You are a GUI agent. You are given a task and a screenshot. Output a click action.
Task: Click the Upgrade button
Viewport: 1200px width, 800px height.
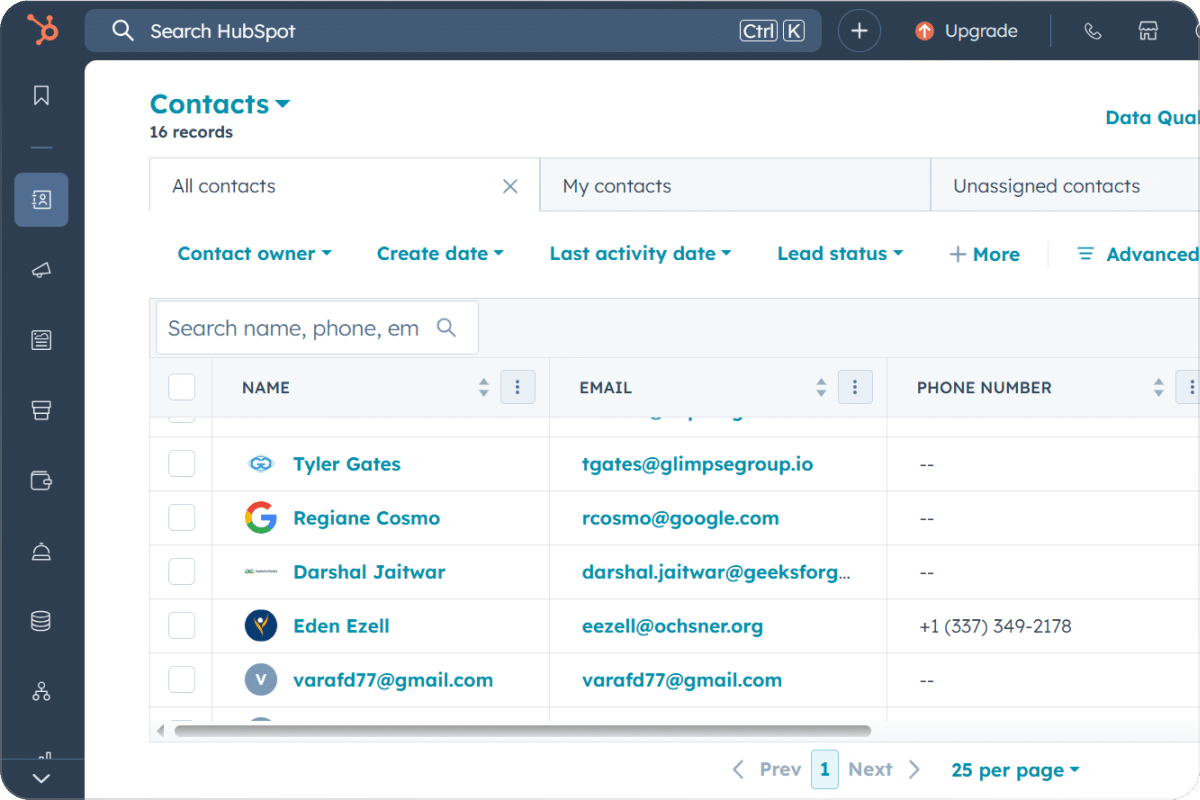pos(967,31)
